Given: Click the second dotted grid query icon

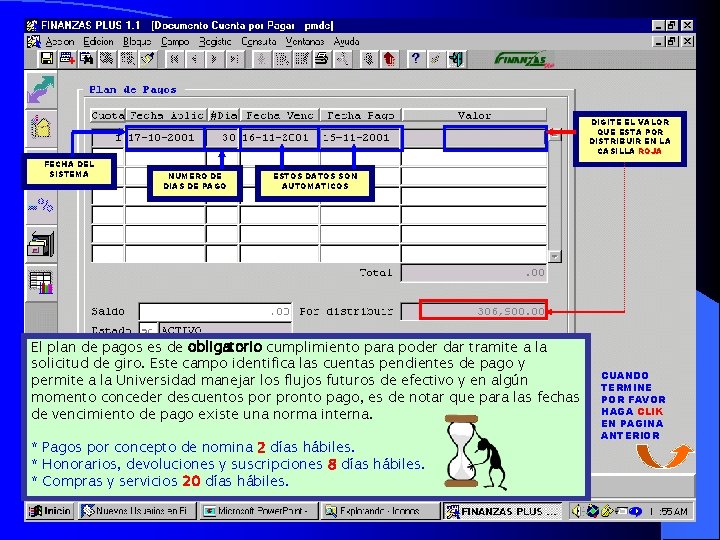Looking at the screenshot, I should pyautogui.click(x=302, y=59).
